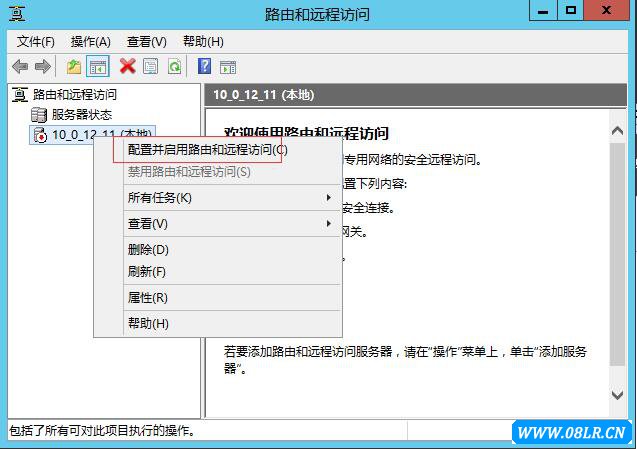Toggle the Show/Hide action pane icon
The image size is (637, 449).
point(228,66)
